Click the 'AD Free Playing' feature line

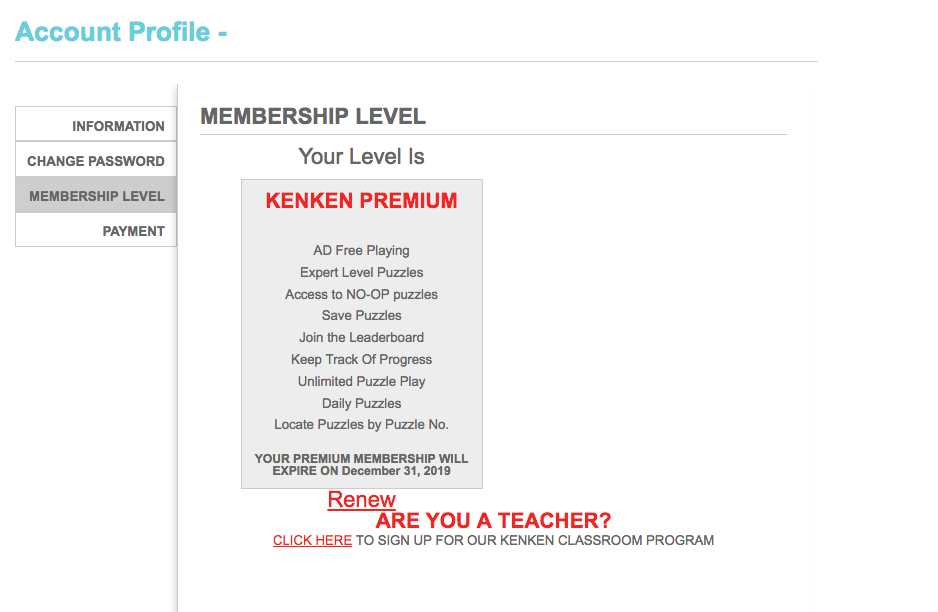361,250
